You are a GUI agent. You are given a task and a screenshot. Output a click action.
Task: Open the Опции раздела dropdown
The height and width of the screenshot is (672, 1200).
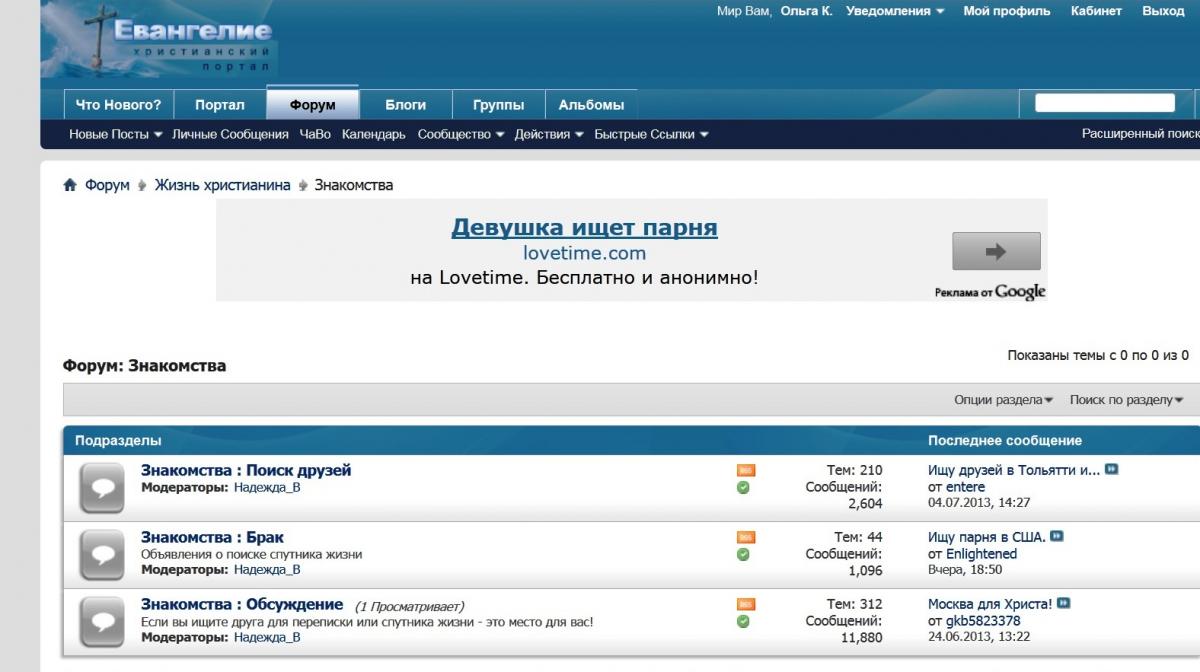point(1003,400)
